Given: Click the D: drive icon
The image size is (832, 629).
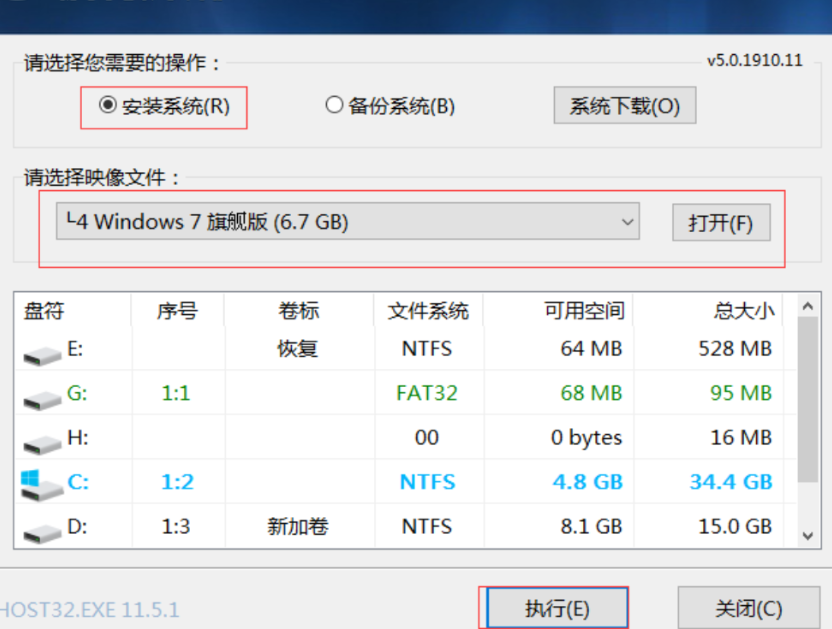Looking at the screenshot, I should (42, 529).
